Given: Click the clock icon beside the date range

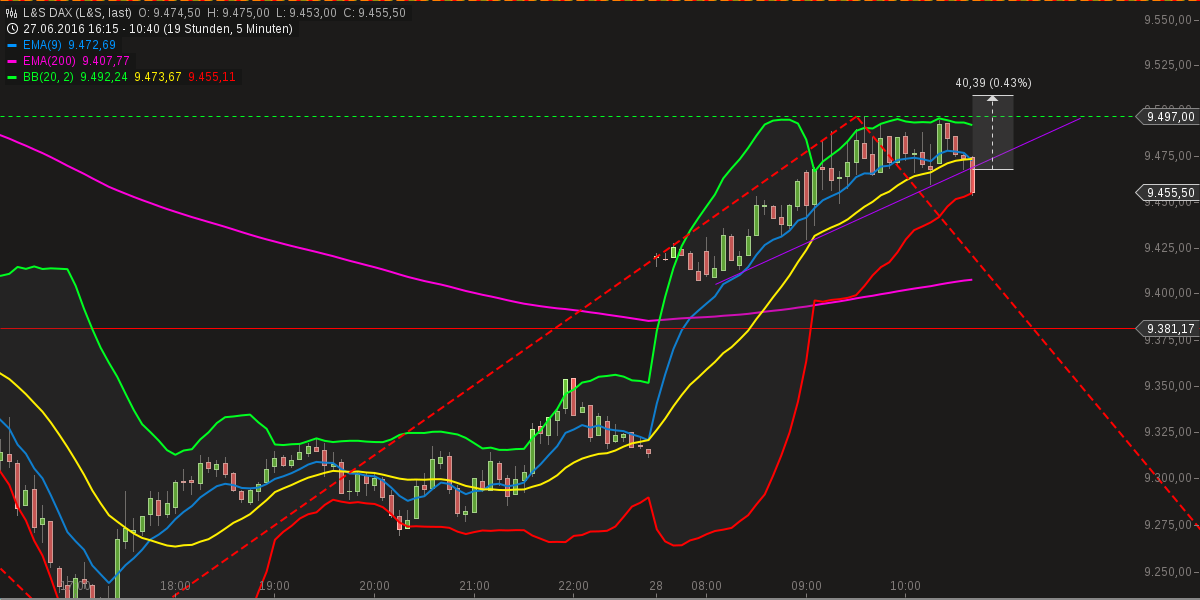Looking at the screenshot, I should [x=12, y=29].
